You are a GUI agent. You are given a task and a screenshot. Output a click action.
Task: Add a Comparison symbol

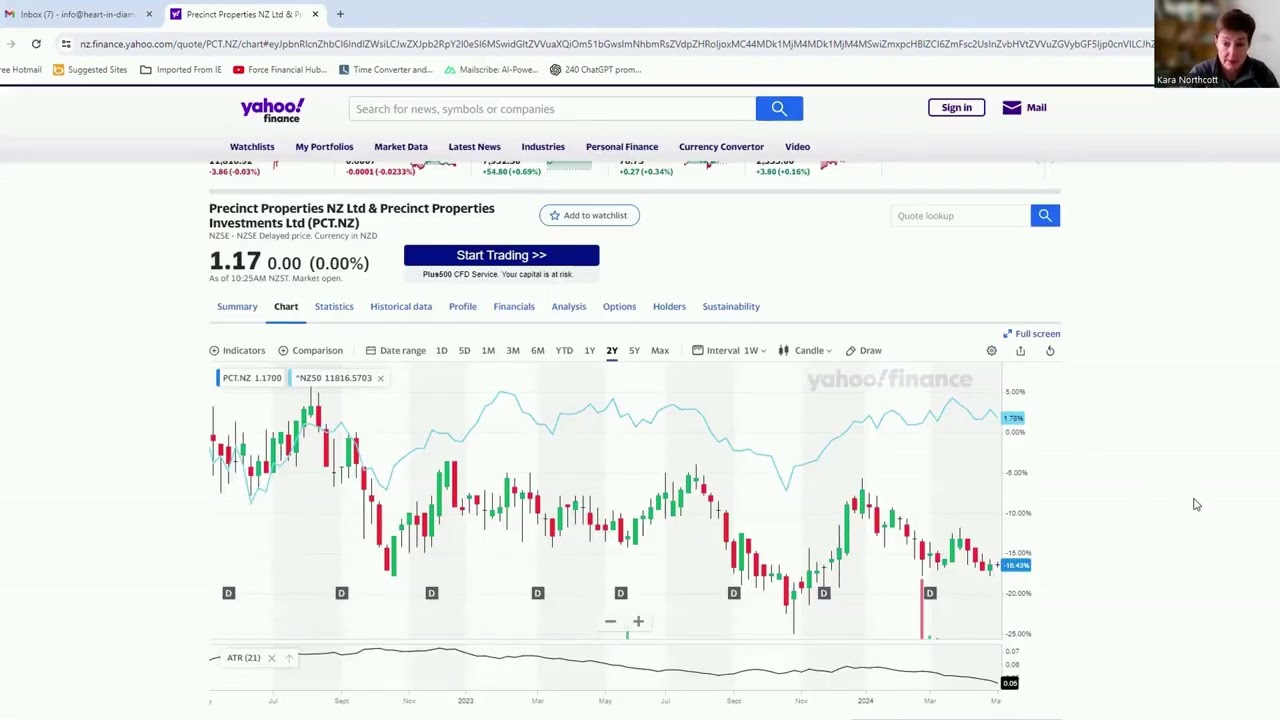tap(310, 351)
